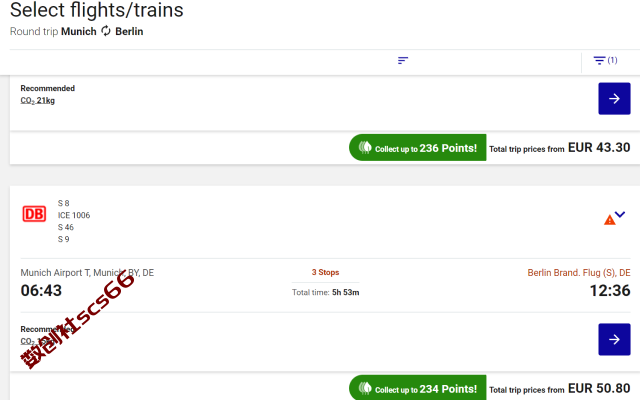Click the ICE 1006 train segment
The image size is (640, 400).
(74, 215)
